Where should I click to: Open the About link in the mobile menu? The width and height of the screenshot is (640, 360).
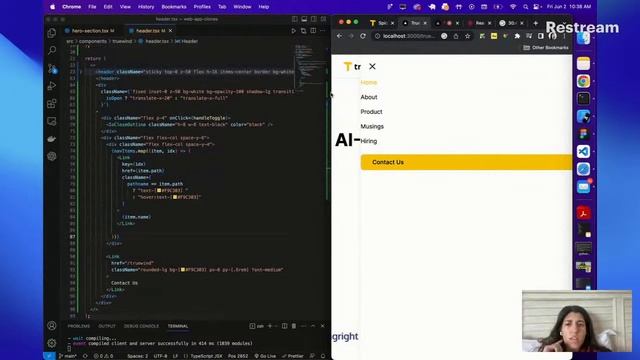369,97
